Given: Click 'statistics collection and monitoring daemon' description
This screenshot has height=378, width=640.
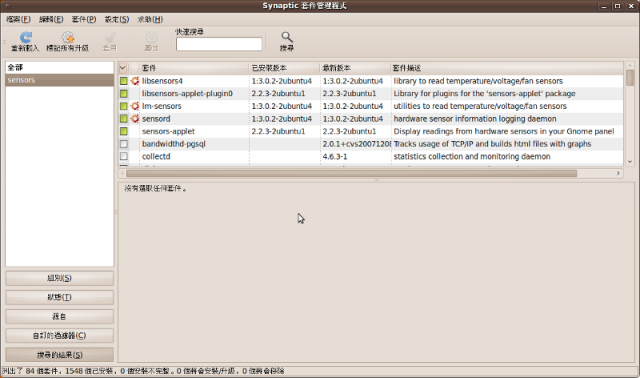Looking at the screenshot, I should pyautogui.click(x=472, y=156).
